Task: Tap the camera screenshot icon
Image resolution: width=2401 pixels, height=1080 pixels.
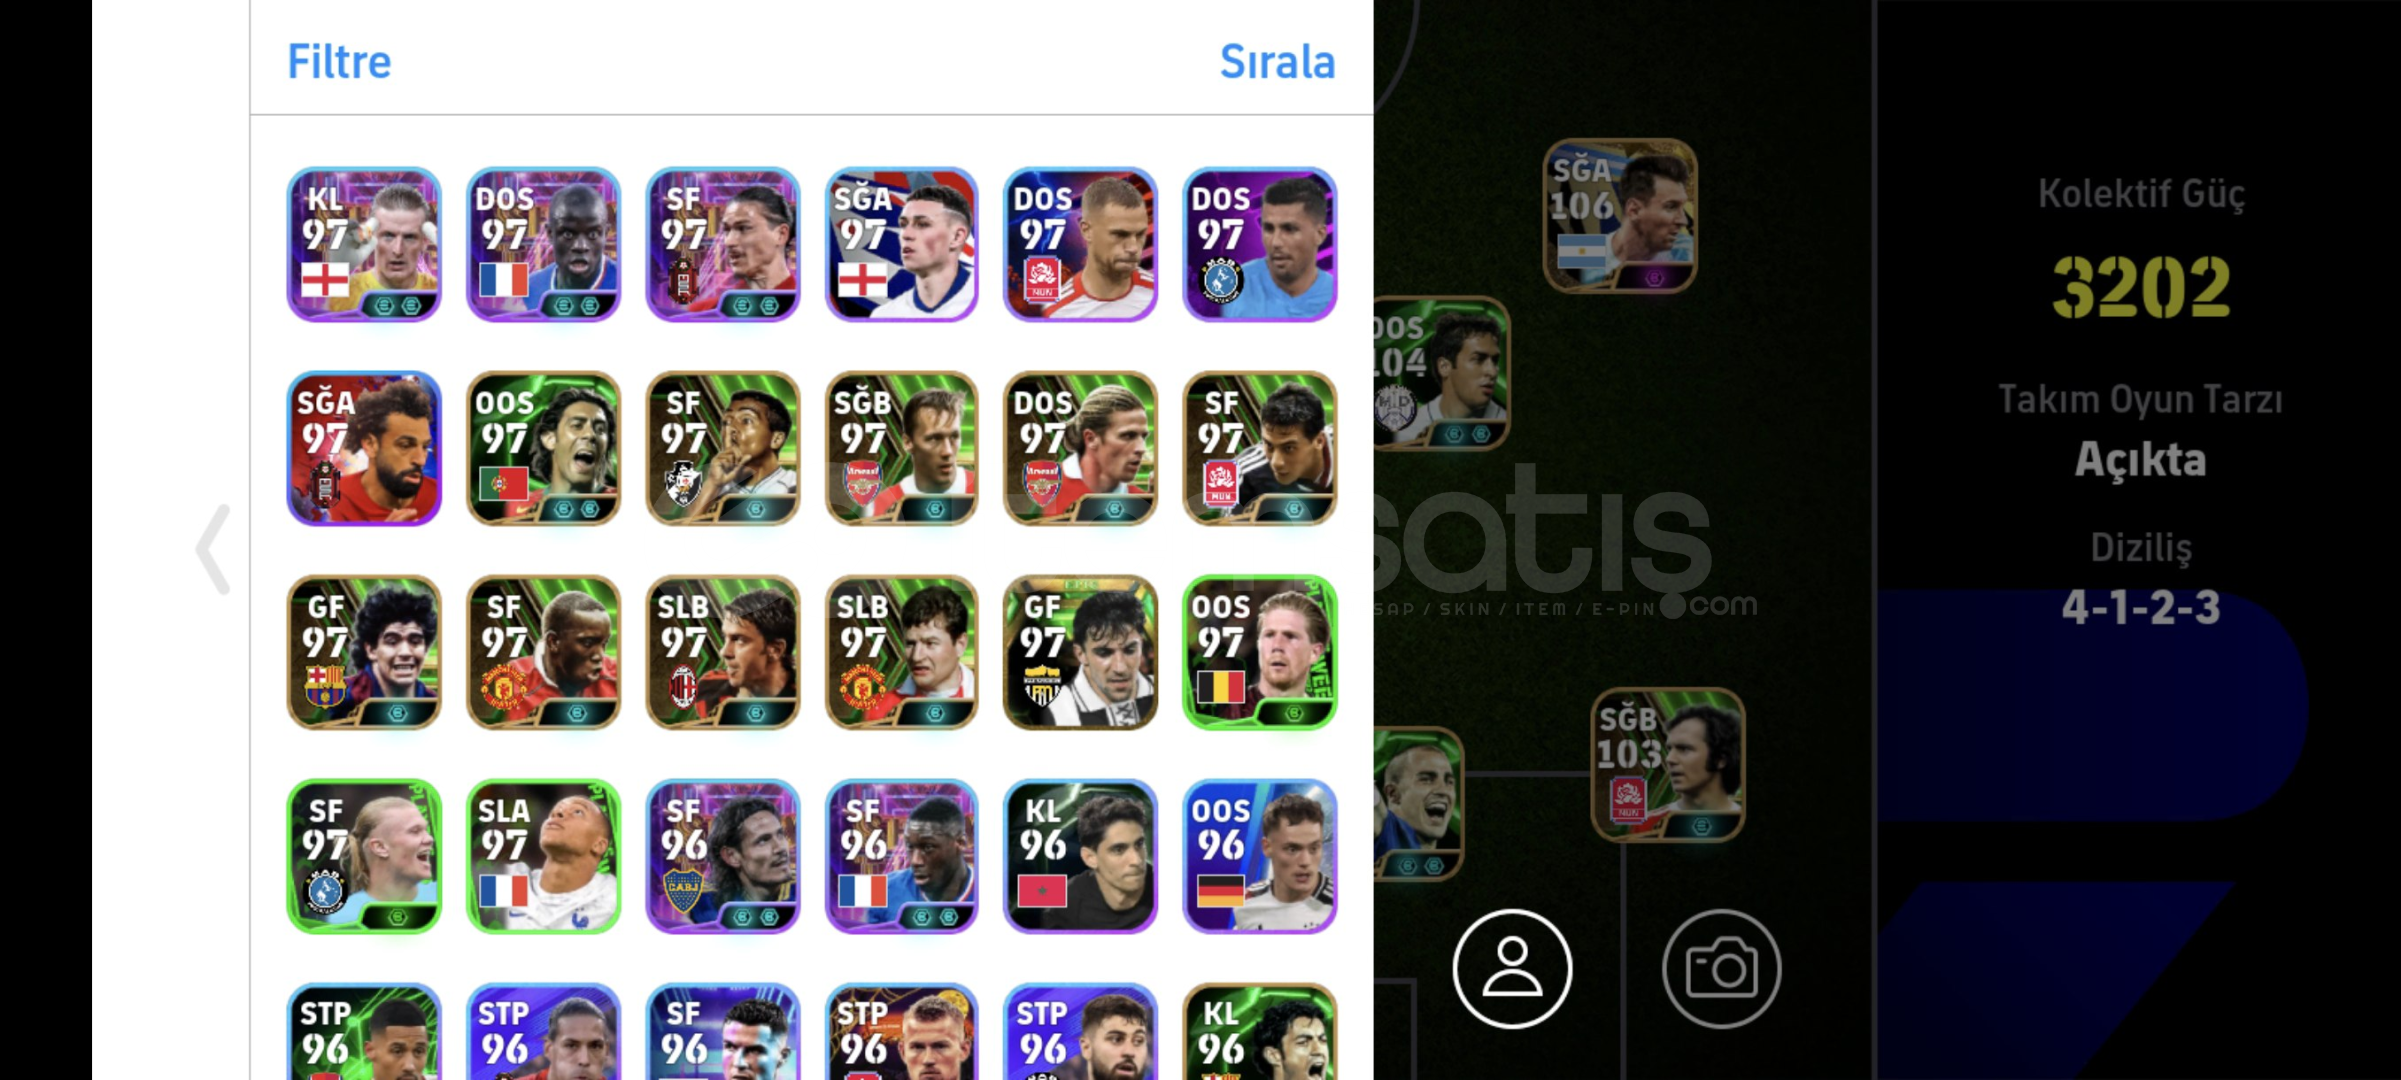Action: point(1721,968)
